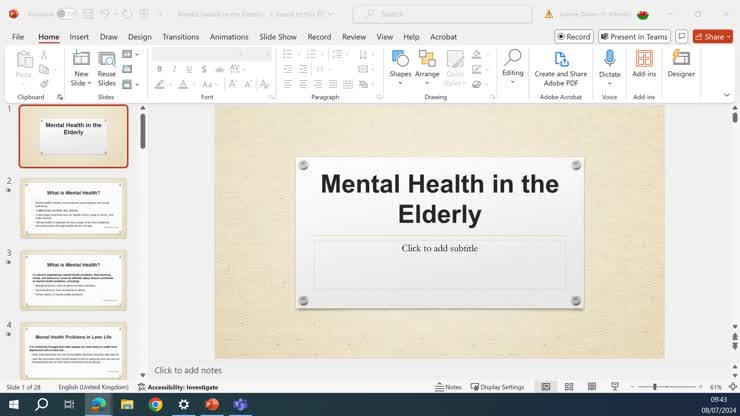740x416 pixels.
Task: Collapse the ribbon with chevron
Action: point(727,95)
